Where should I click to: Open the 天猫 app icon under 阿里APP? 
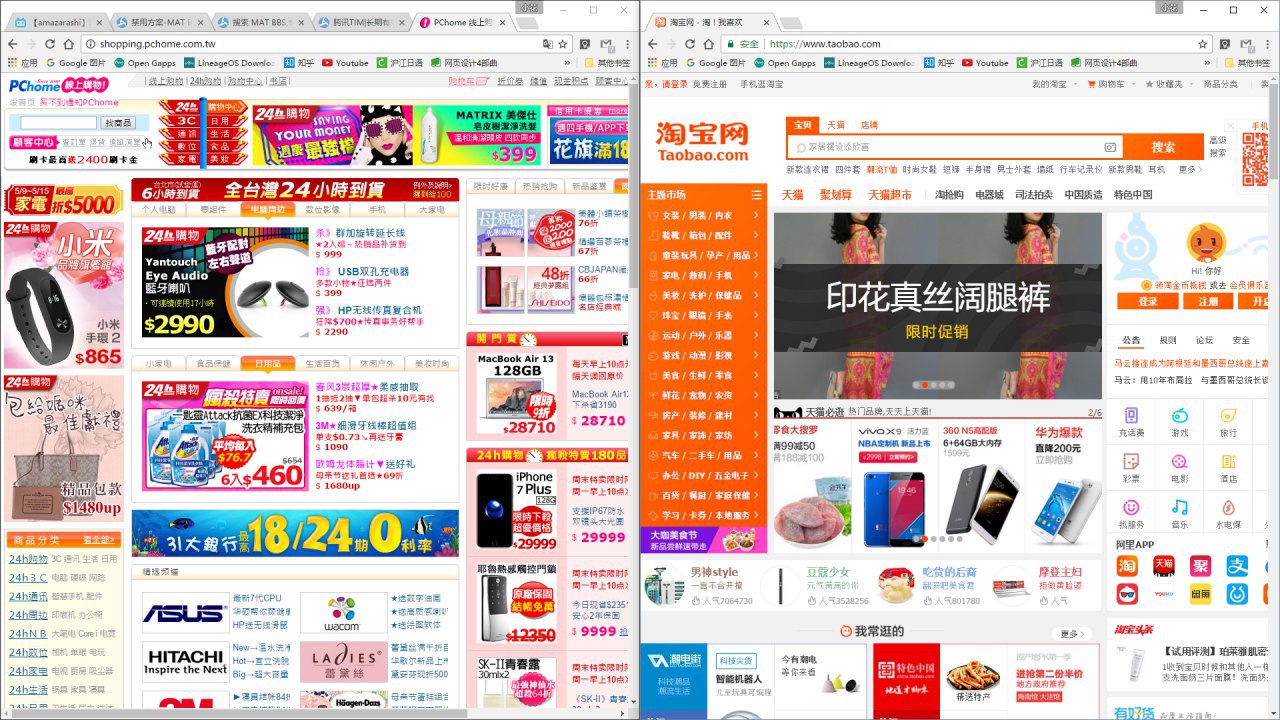click(x=1164, y=566)
